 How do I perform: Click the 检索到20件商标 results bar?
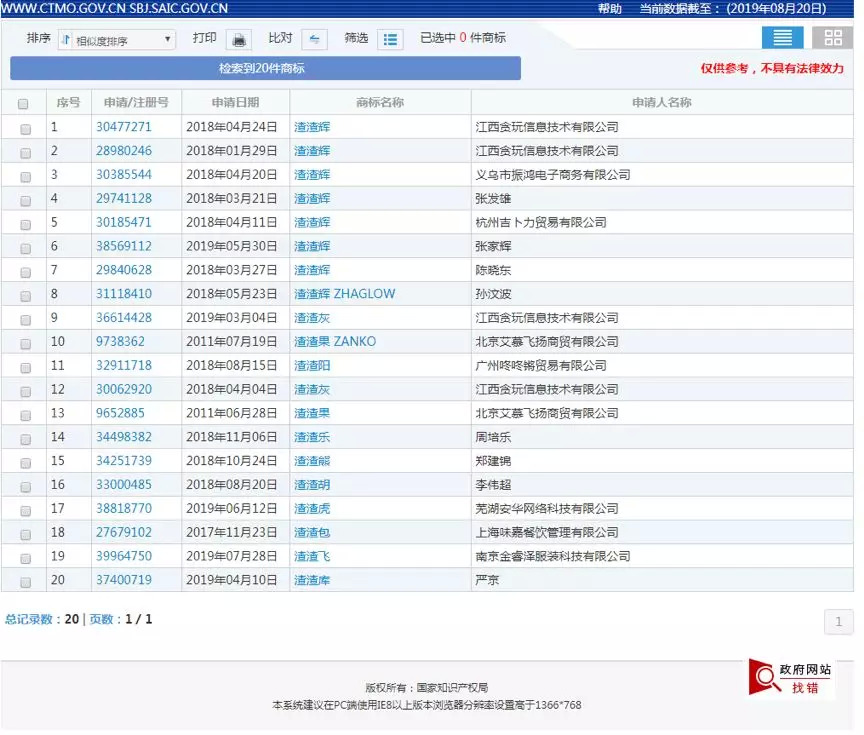265,69
